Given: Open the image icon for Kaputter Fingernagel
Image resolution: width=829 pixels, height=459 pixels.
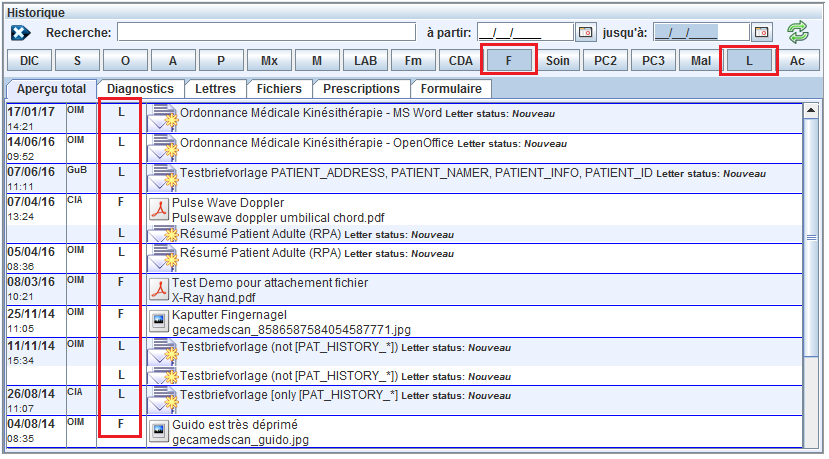Looking at the screenshot, I should pyautogui.click(x=159, y=321).
